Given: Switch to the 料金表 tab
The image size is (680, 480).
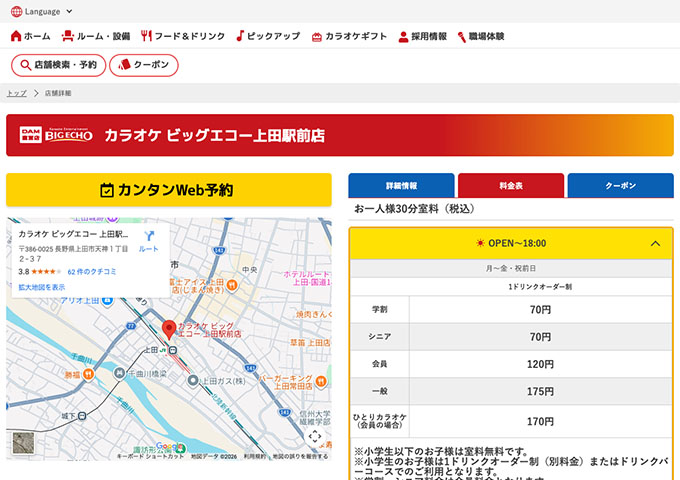Looking at the screenshot, I should (x=511, y=186).
